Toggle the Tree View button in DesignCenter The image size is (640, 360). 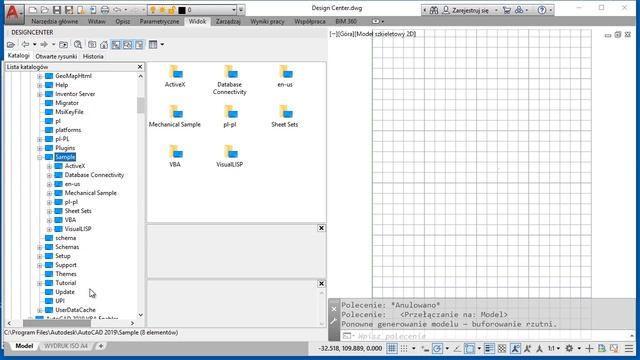pyautogui.click(x=116, y=44)
